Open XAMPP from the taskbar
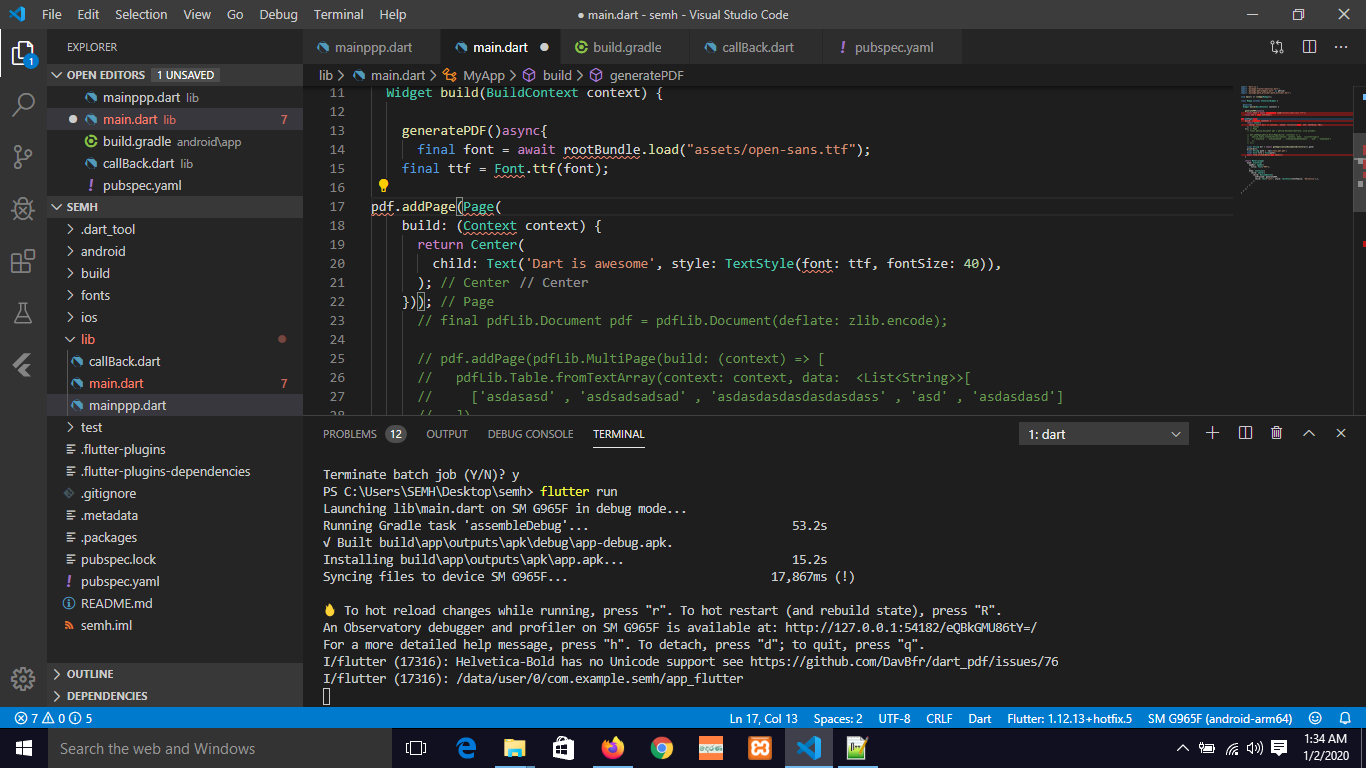Image resolution: width=1366 pixels, height=768 pixels. point(760,748)
